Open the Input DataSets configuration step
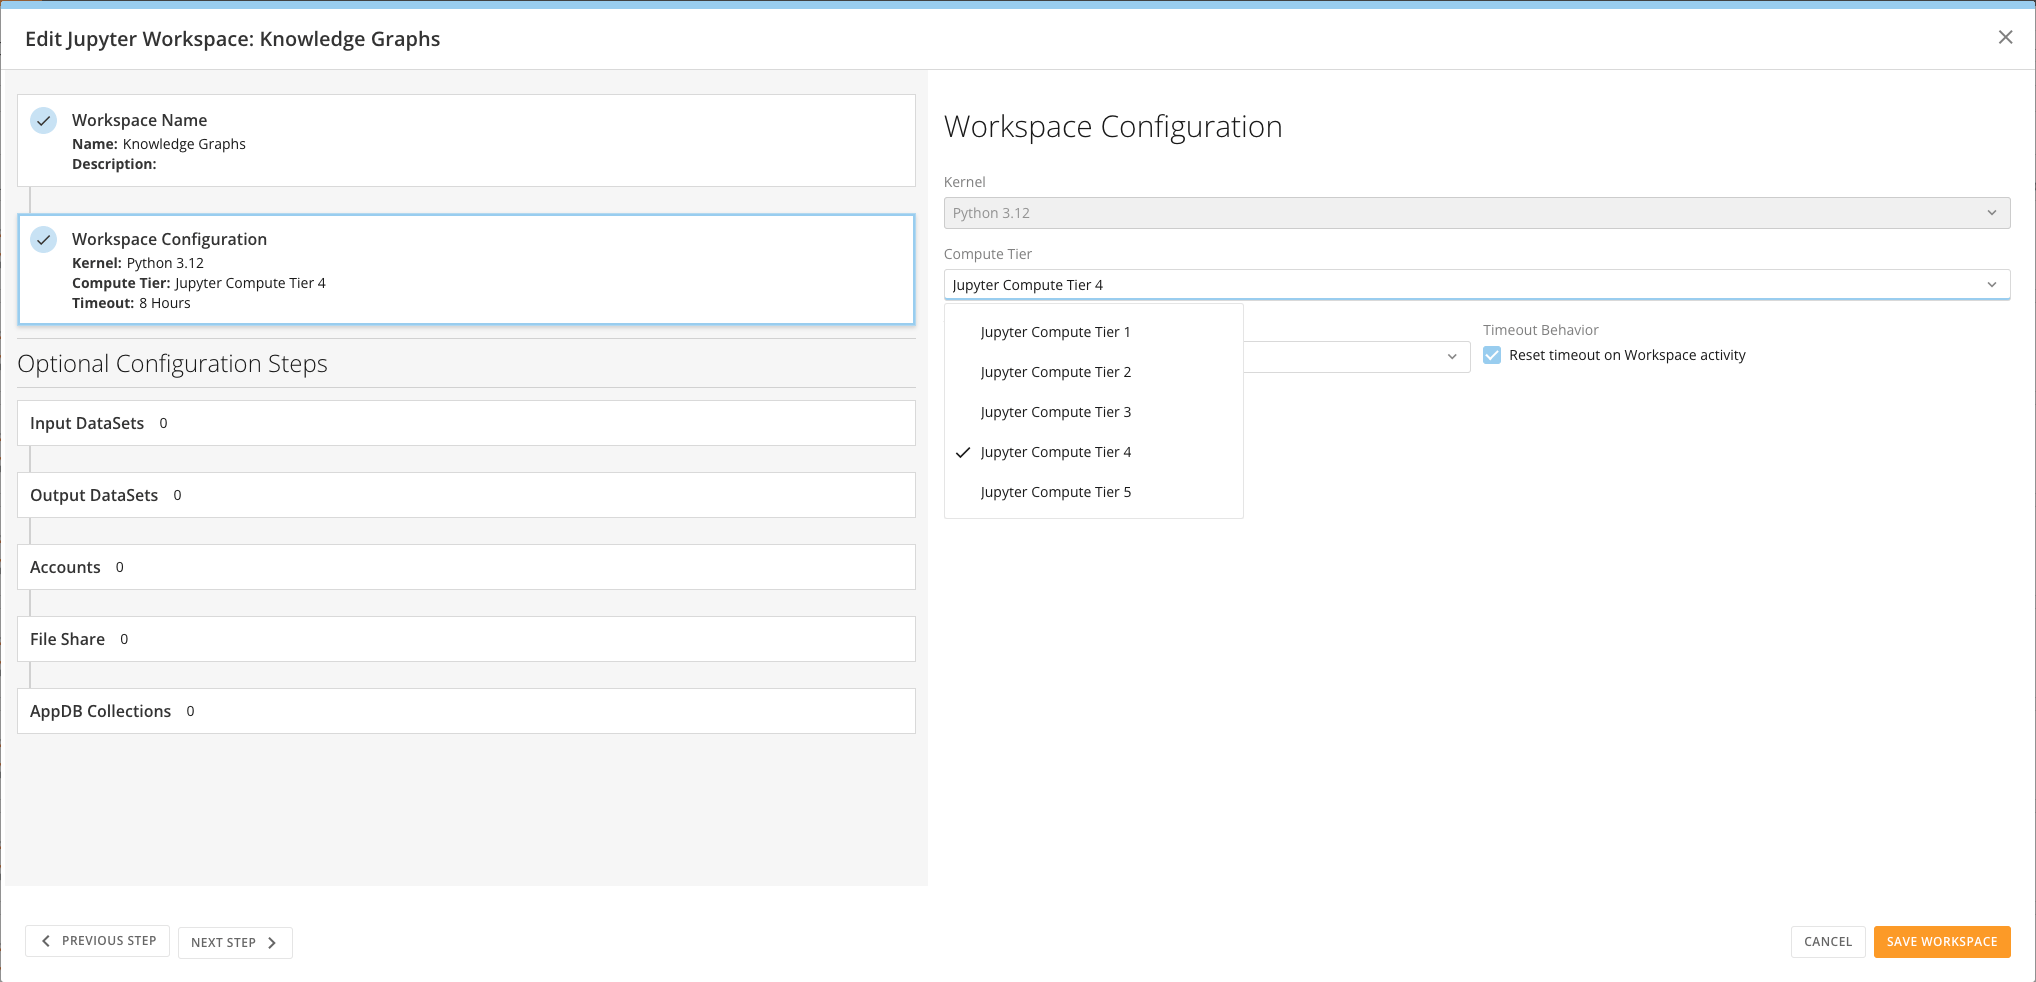The image size is (2036, 982). pyautogui.click(x=466, y=423)
